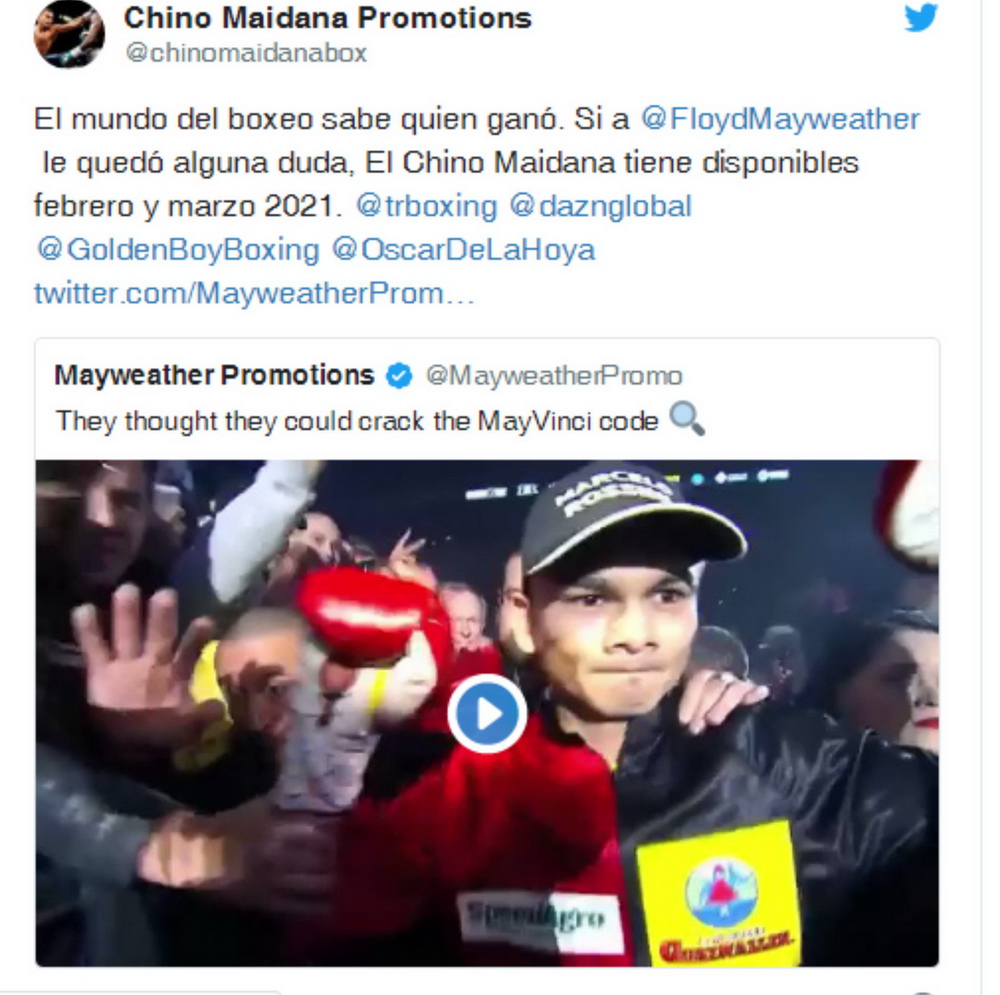Play the embedded fight video
This screenshot has width=1000, height=995.
point(487,713)
